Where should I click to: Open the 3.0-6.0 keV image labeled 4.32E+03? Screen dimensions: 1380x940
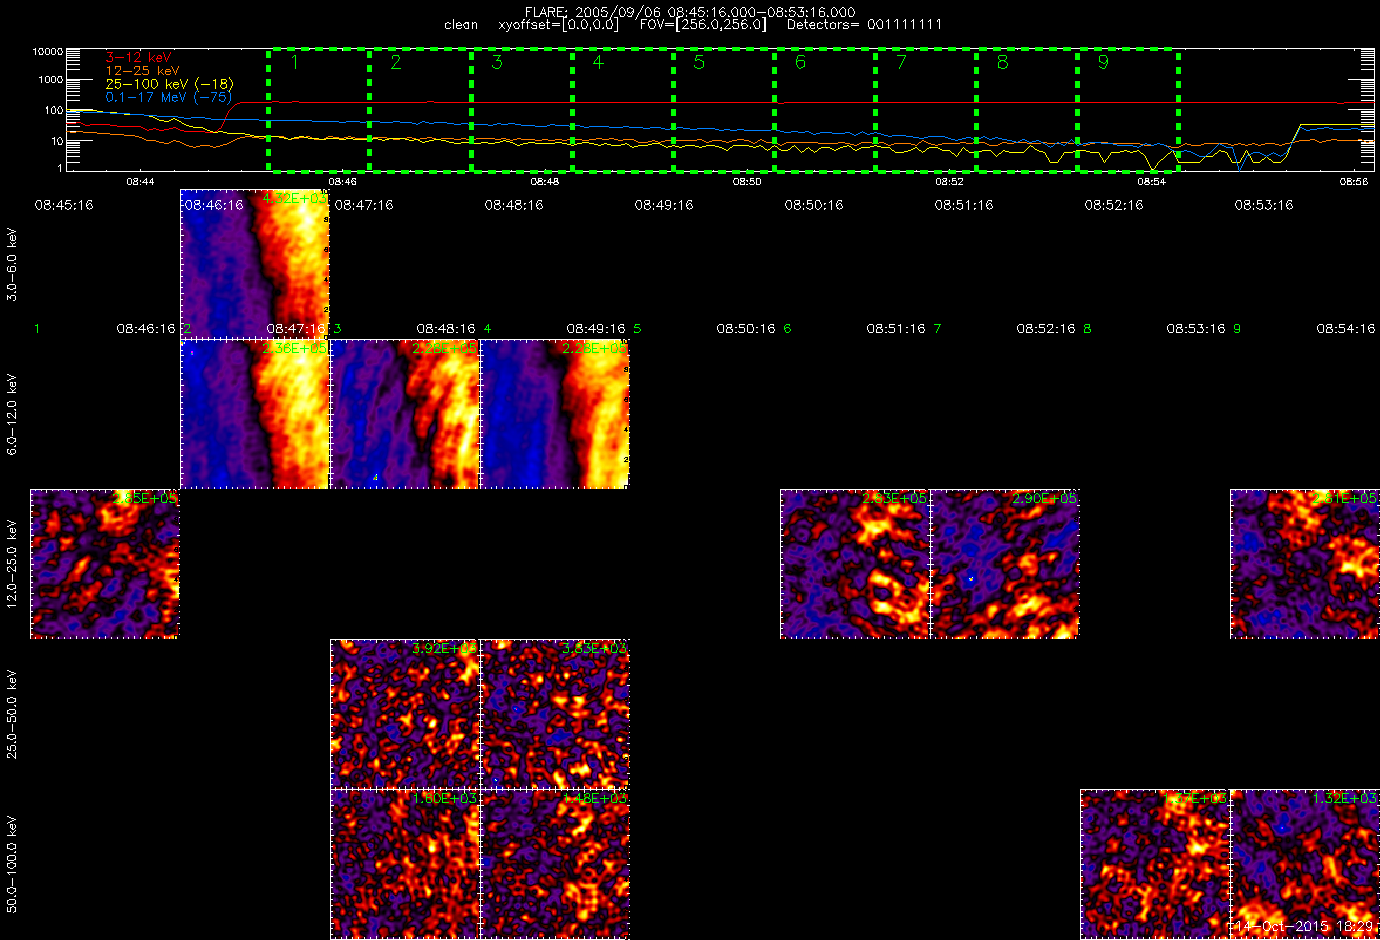[x=255, y=264]
